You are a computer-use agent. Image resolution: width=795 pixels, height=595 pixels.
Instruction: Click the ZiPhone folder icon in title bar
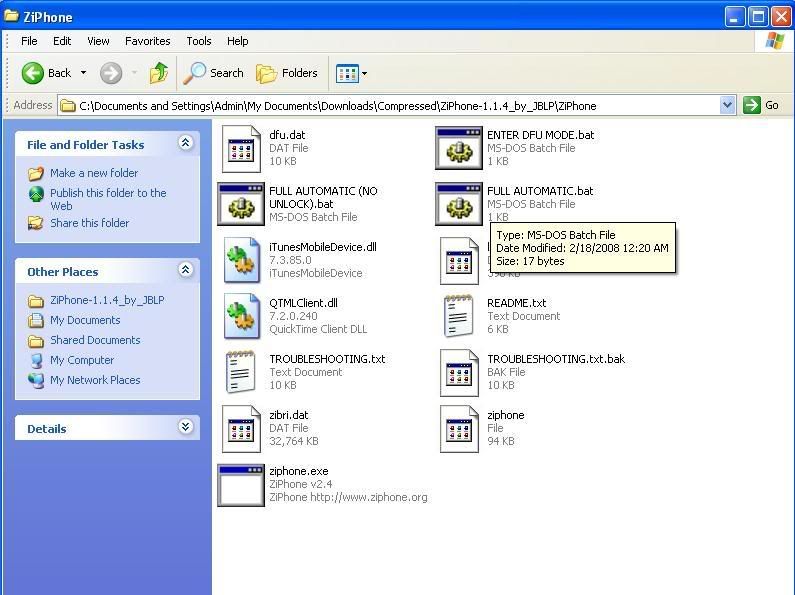click(x=11, y=16)
